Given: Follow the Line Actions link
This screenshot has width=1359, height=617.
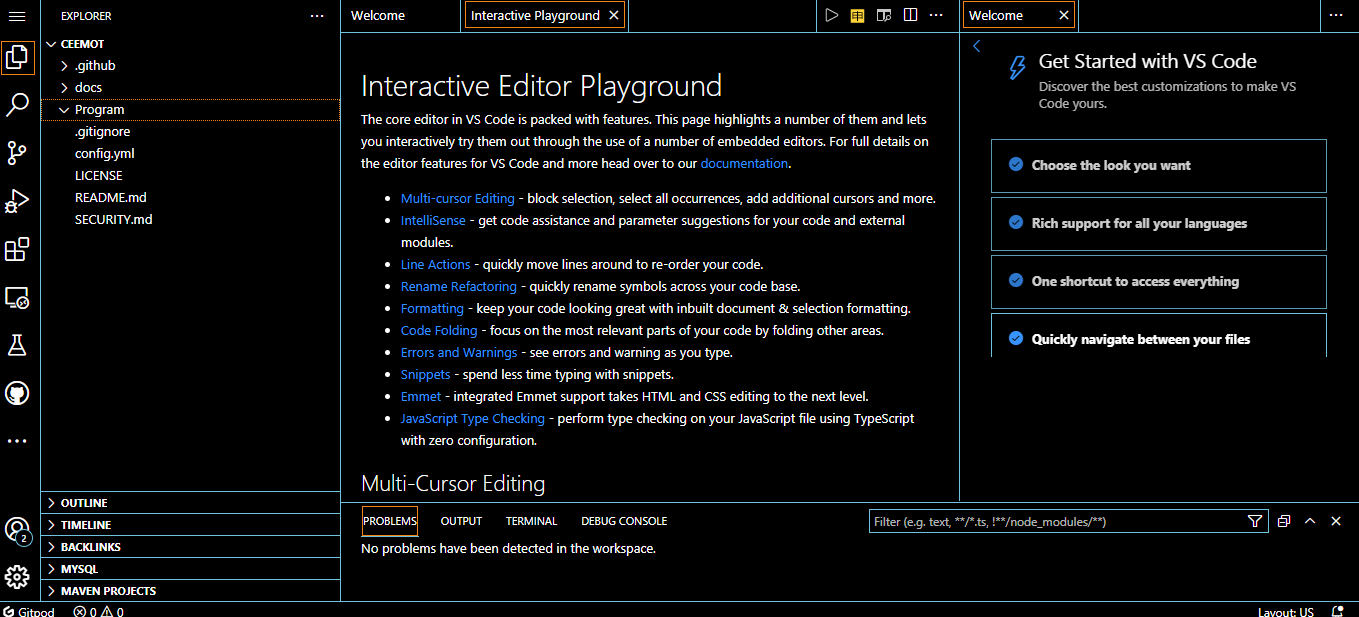Looking at the screenshot, I should pyautogui.click(x=435, y=265).
